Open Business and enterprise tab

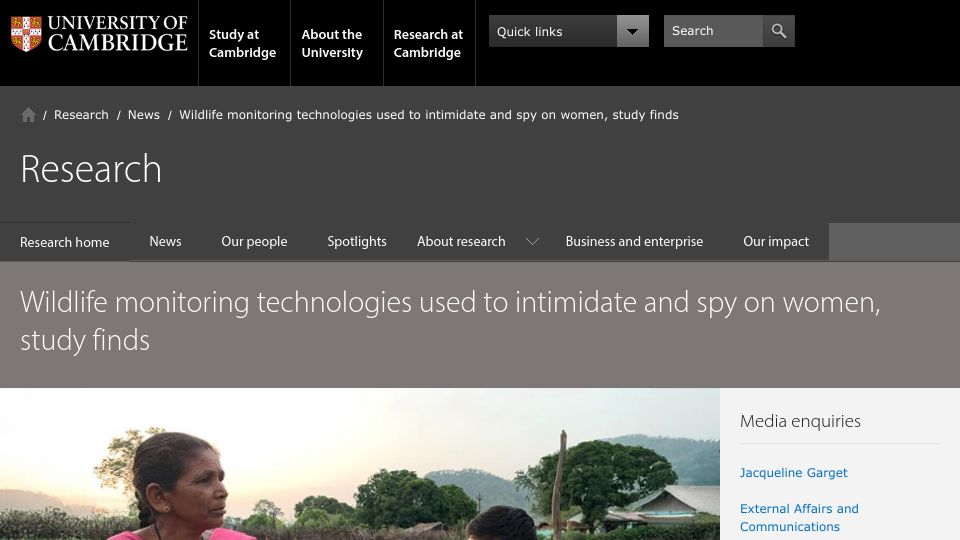[634, 242]
